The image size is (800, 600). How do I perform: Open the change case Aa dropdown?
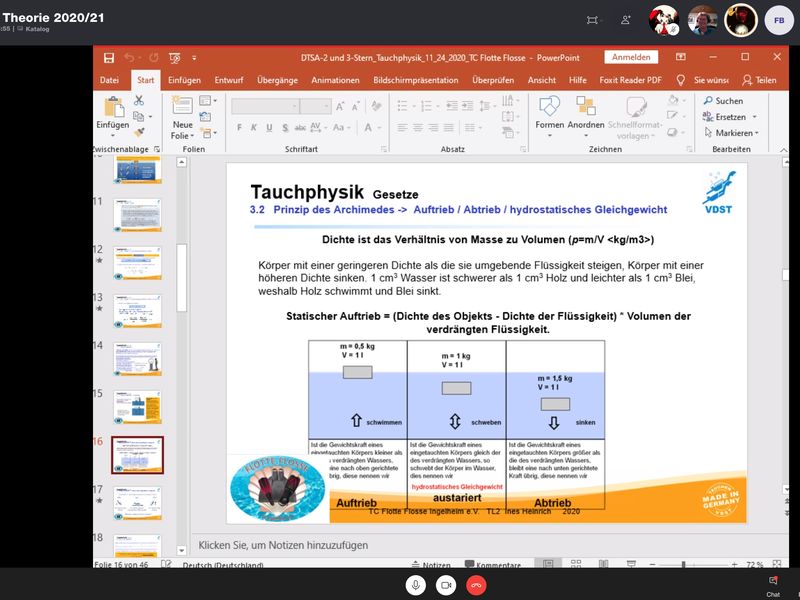(x=341, y=127)
